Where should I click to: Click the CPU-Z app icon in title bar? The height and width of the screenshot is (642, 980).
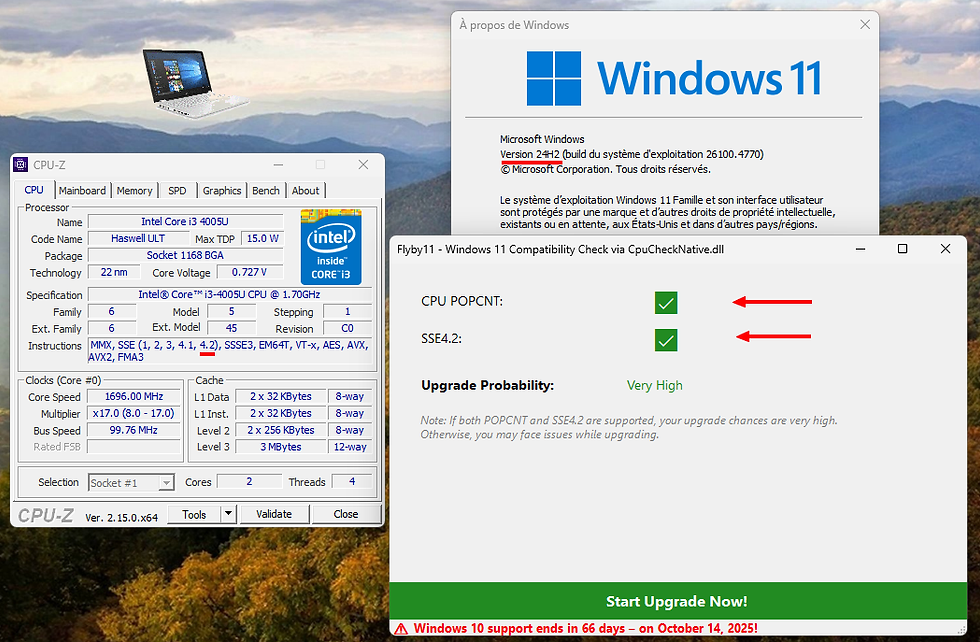point(21,164)
